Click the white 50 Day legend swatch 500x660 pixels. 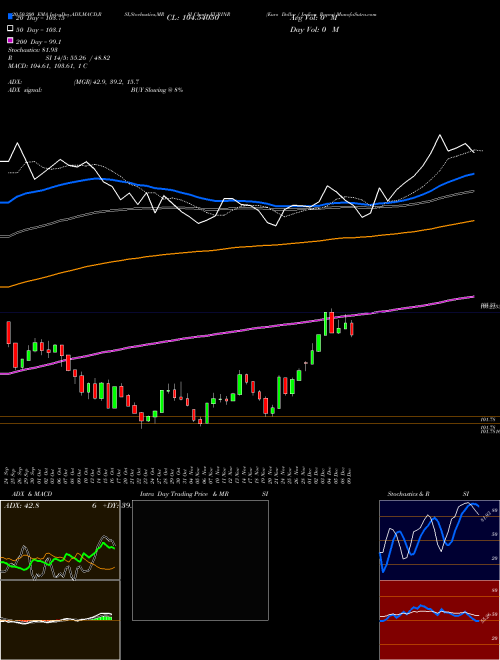click(x=11, y=29)
